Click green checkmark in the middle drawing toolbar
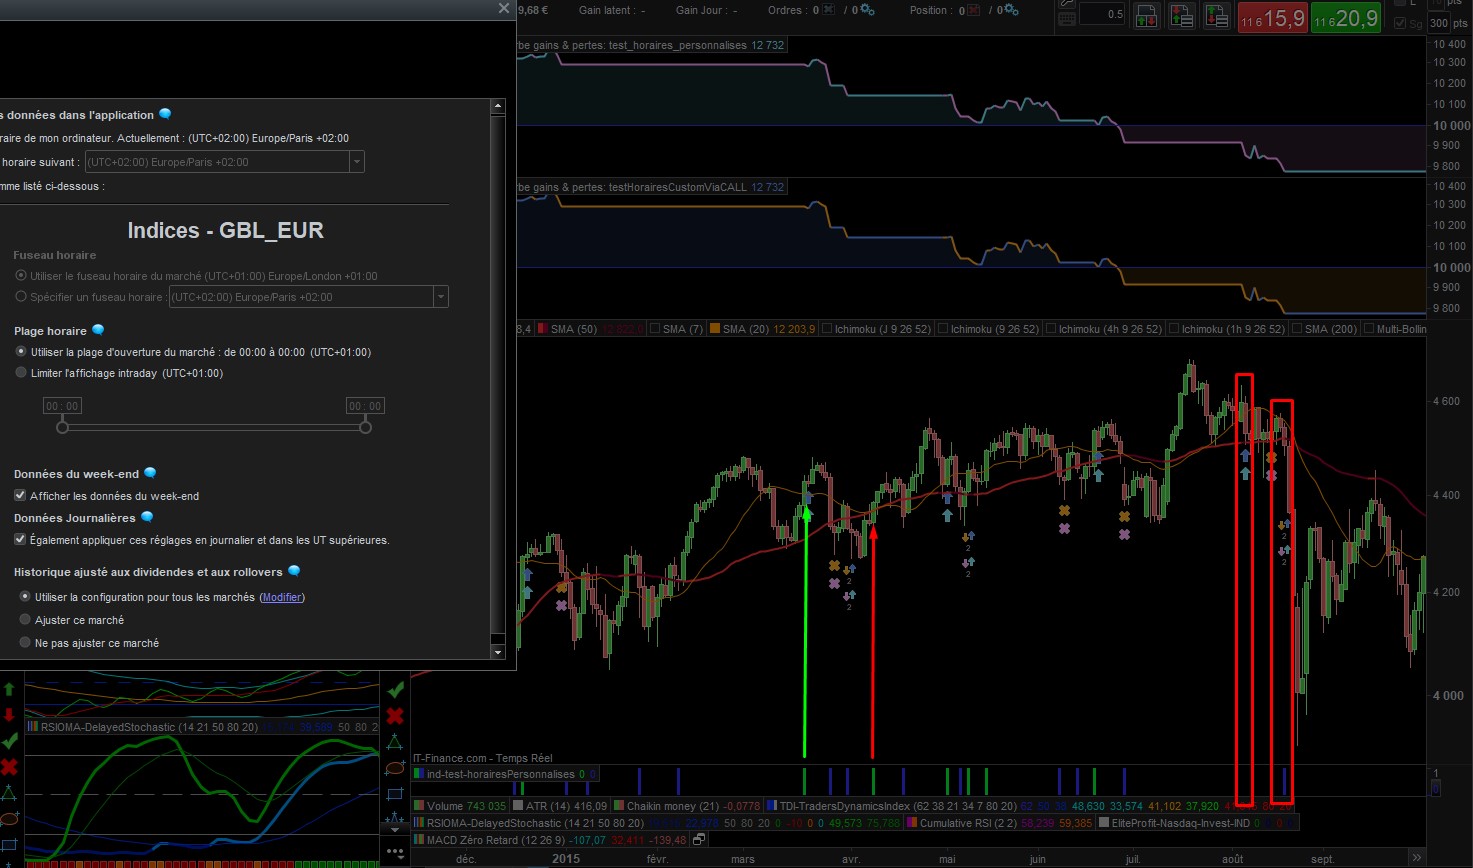The image size is (1473, 868). [x=396, y=690]
